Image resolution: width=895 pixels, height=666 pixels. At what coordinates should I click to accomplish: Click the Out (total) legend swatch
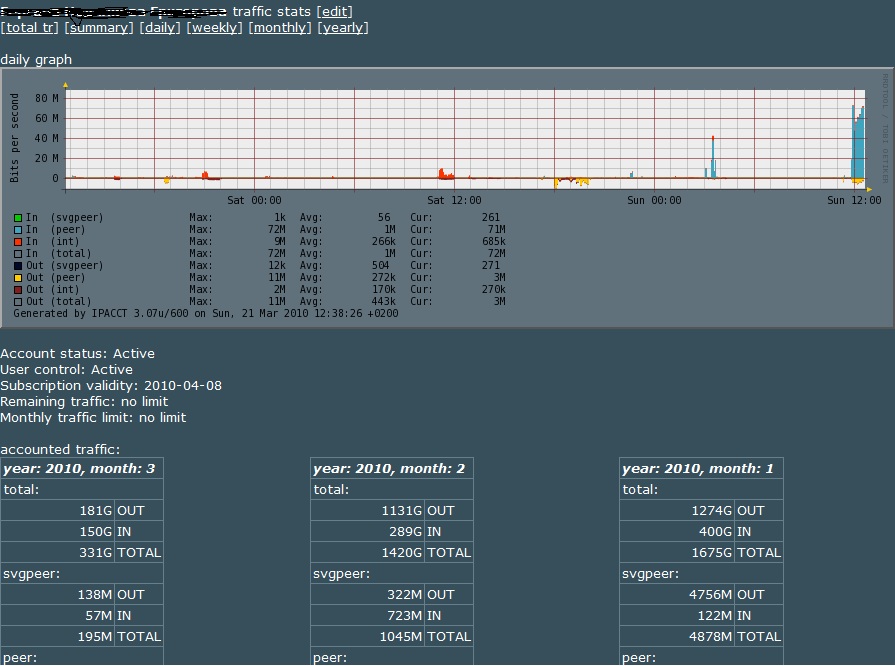(18, 301)
